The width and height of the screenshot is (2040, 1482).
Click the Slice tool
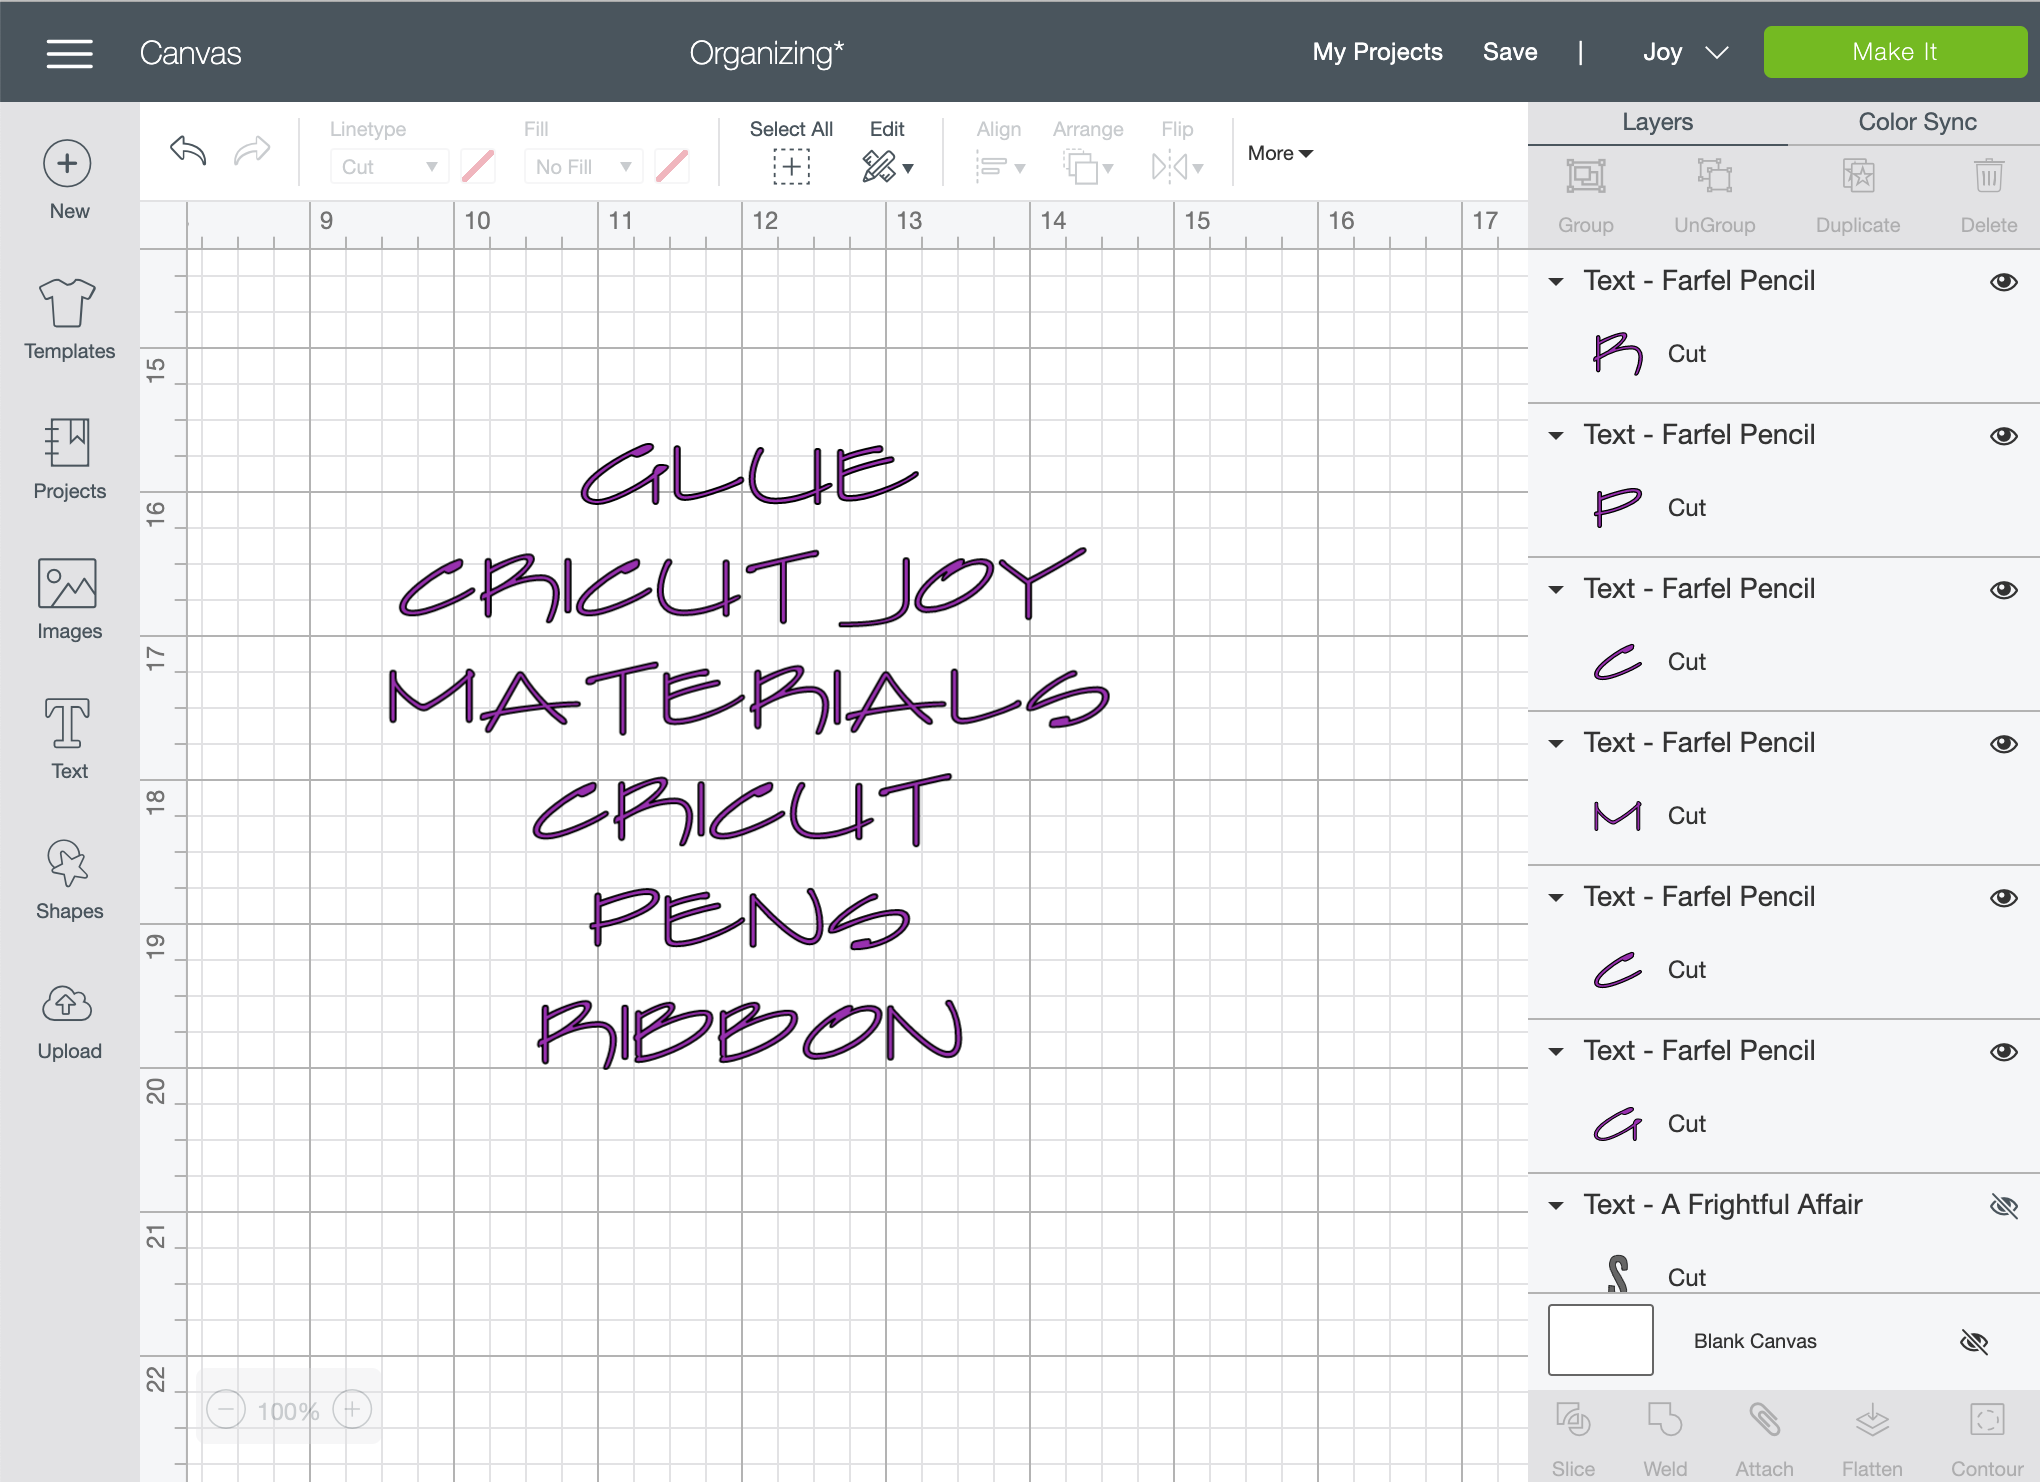point(1573,1440)
